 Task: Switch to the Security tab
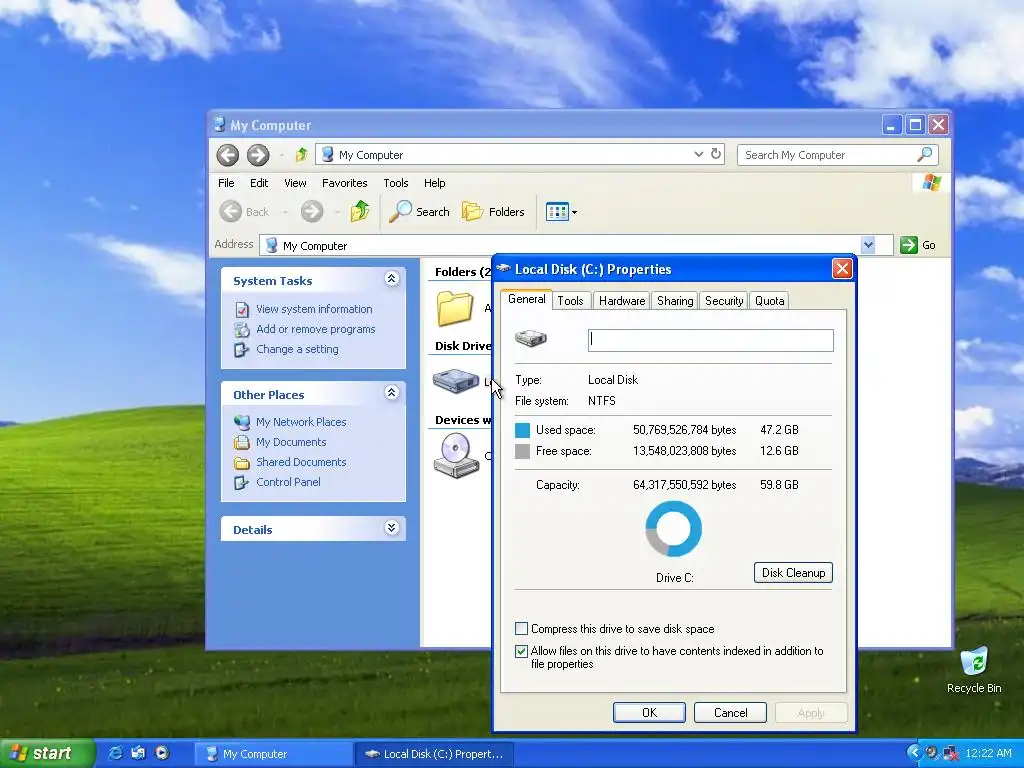point(724,300)
